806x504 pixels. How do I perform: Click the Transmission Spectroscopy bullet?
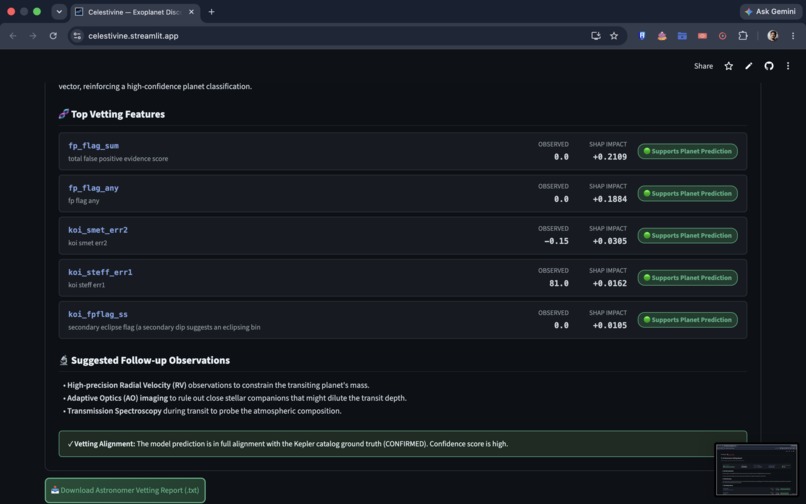[202, 411]
